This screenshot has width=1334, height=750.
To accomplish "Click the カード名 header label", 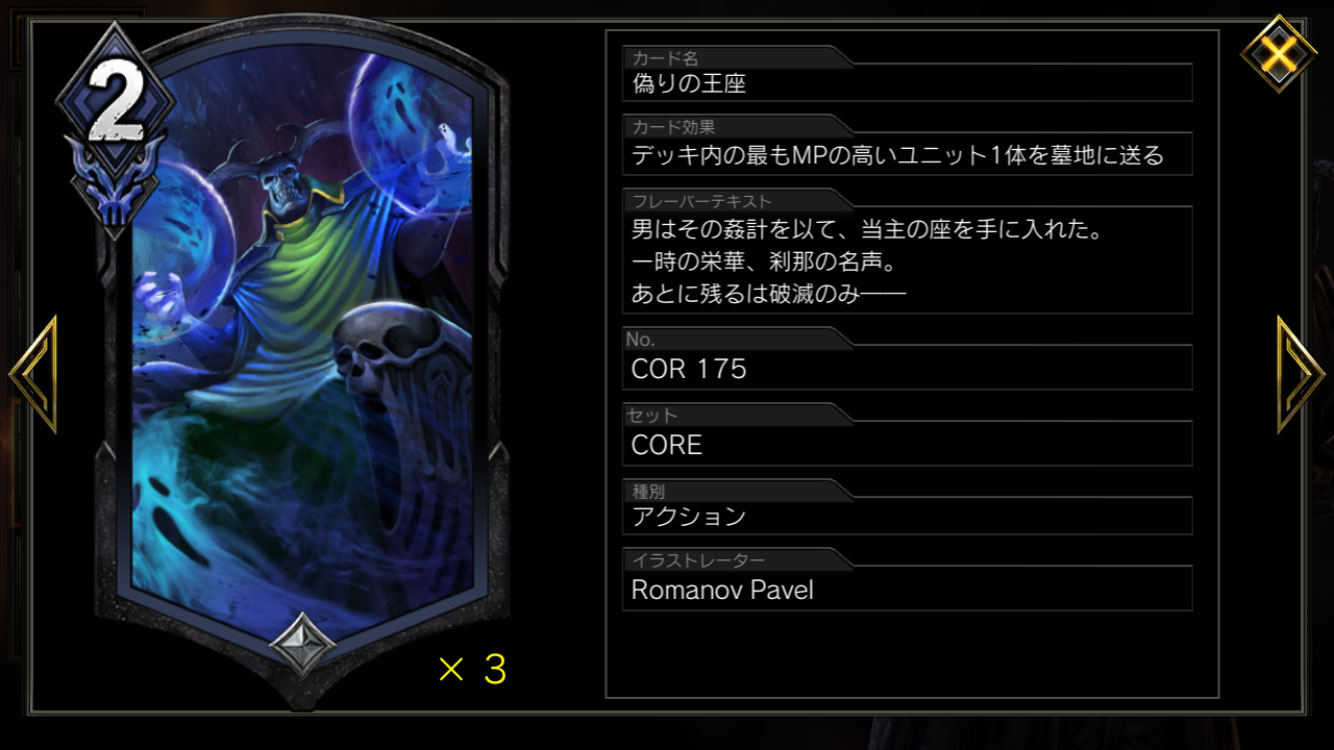I will (665, 58).
